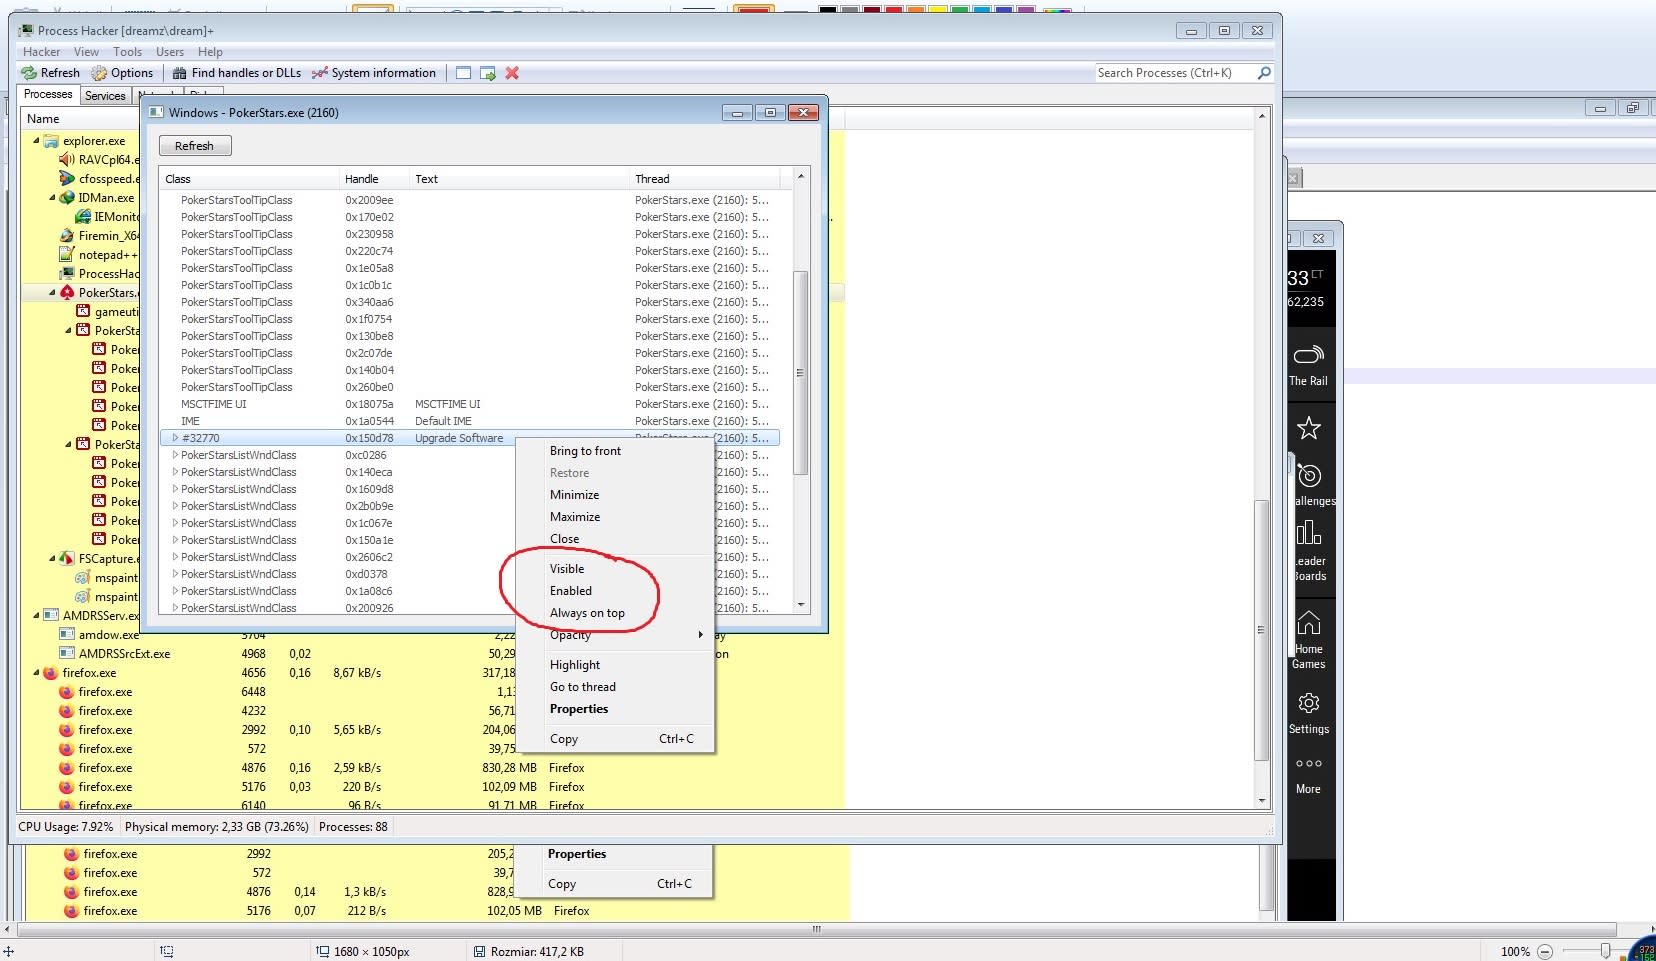
Task: Click the horizontal scrollbar above the image status bar
Action: point(816,929)
